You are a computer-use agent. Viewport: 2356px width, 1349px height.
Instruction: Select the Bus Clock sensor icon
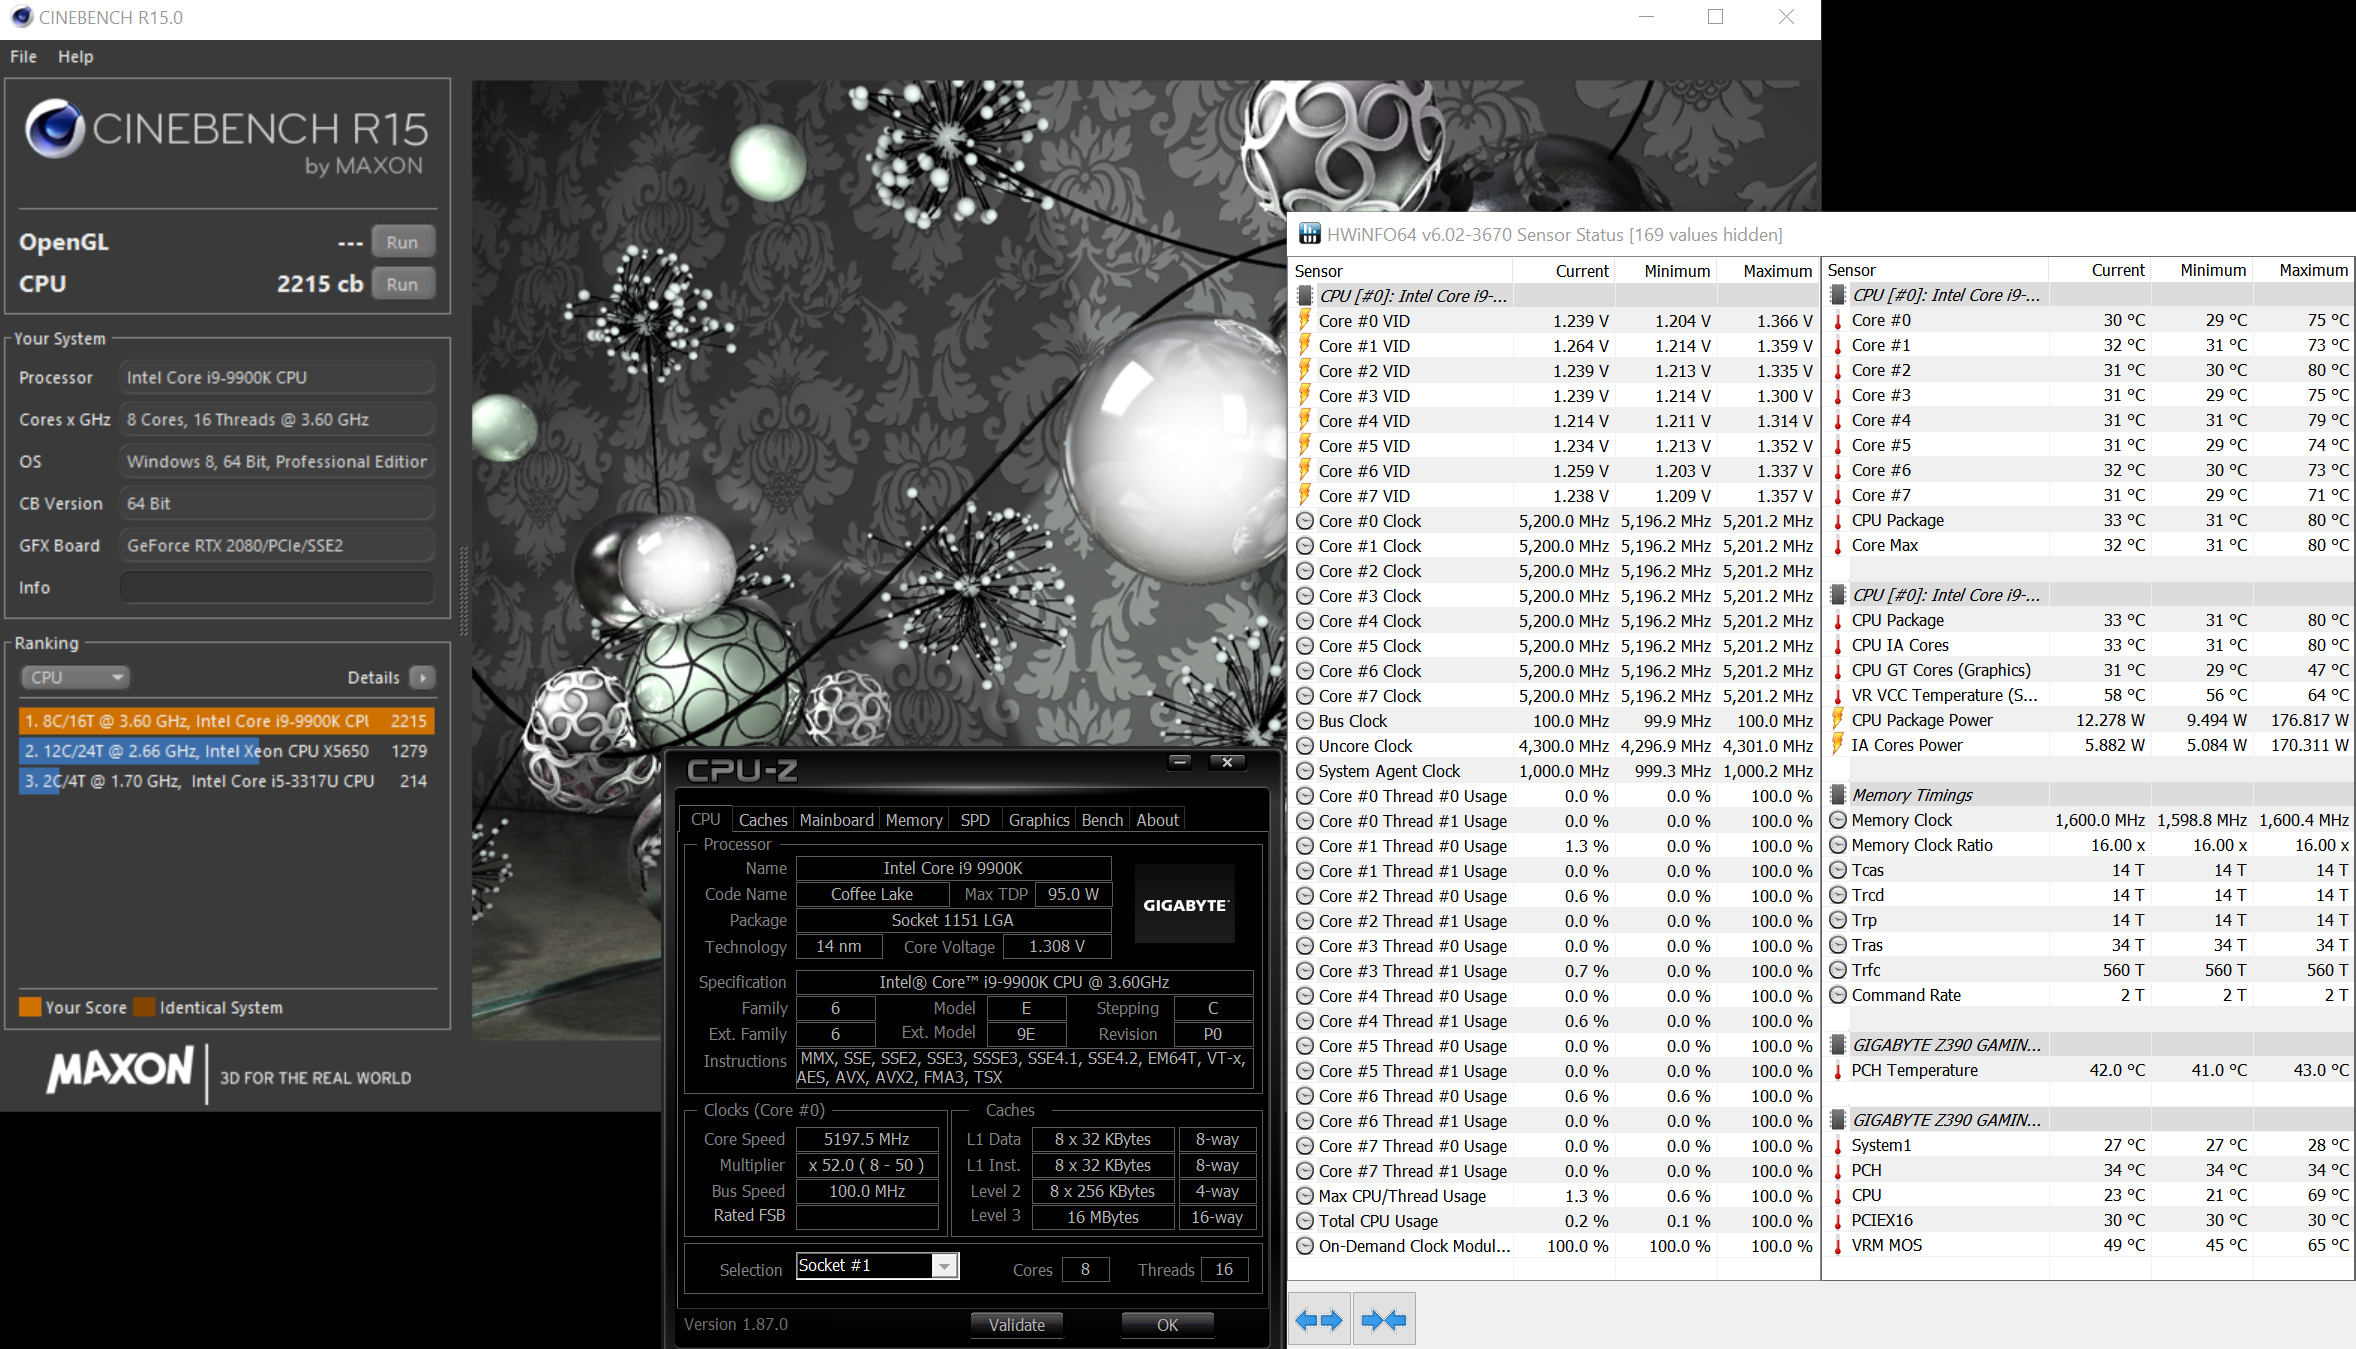(1305, 721)
